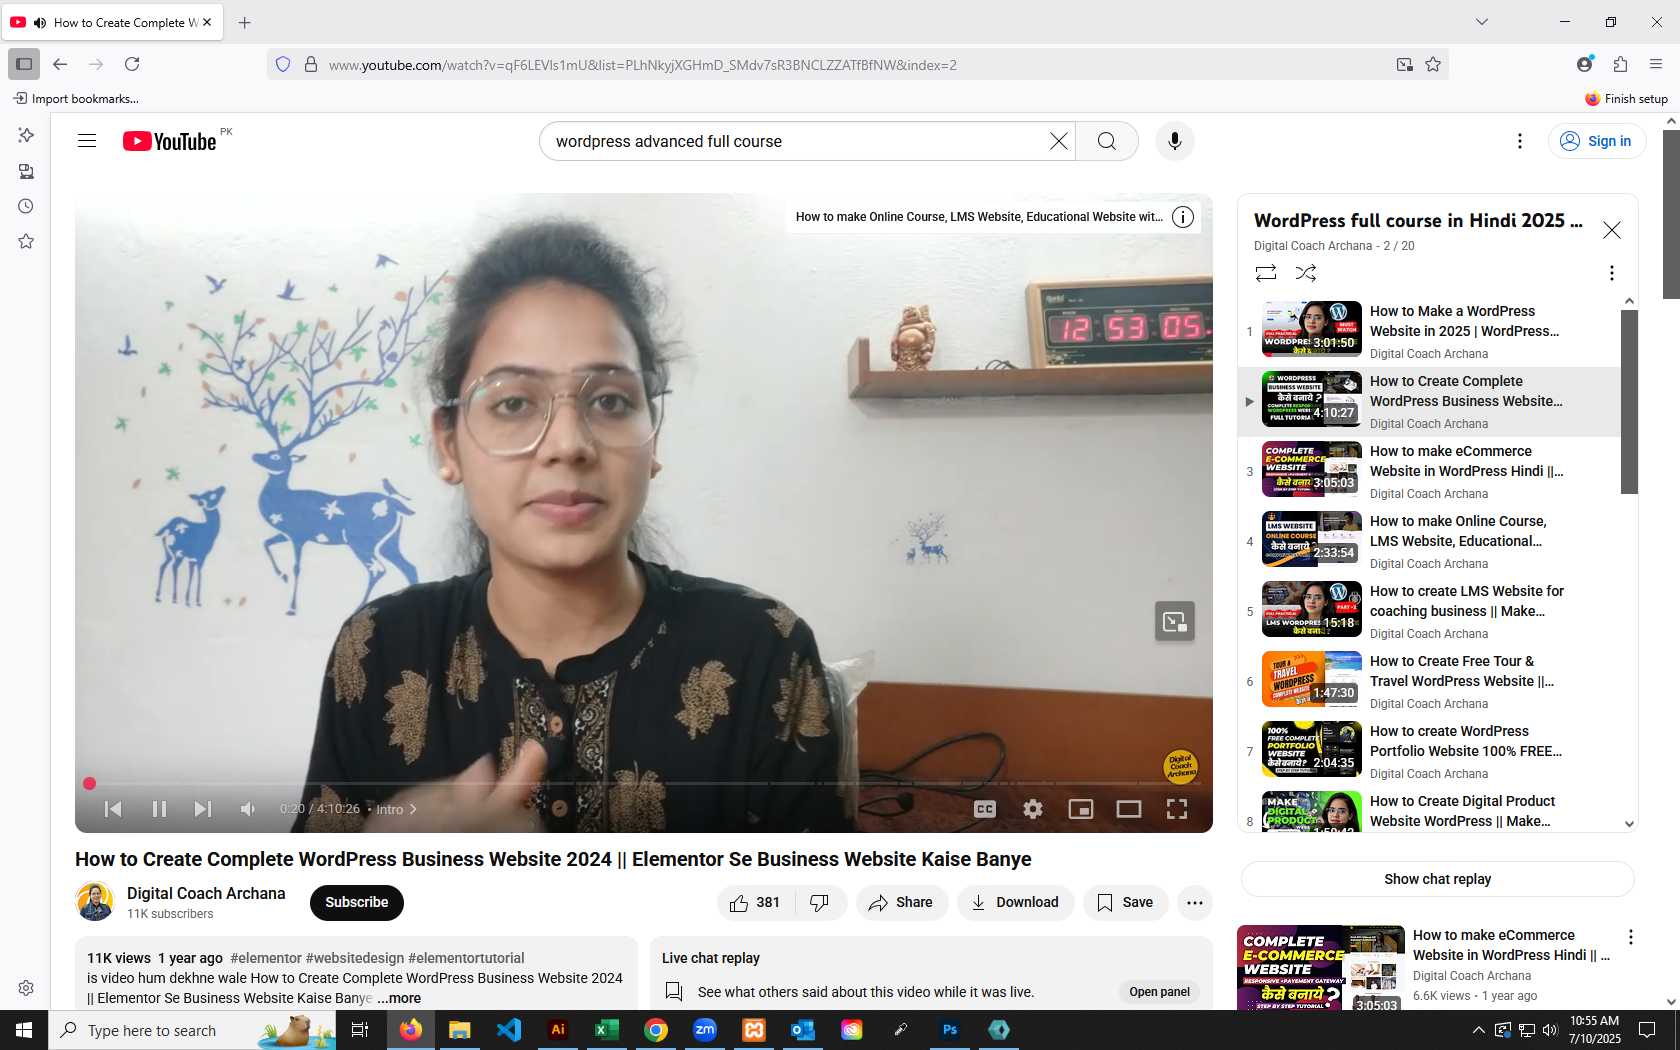Open Firefox sidebar synced tabs icon
The height and width of the screenshot is (1050, 1680).
pos(26,171)
